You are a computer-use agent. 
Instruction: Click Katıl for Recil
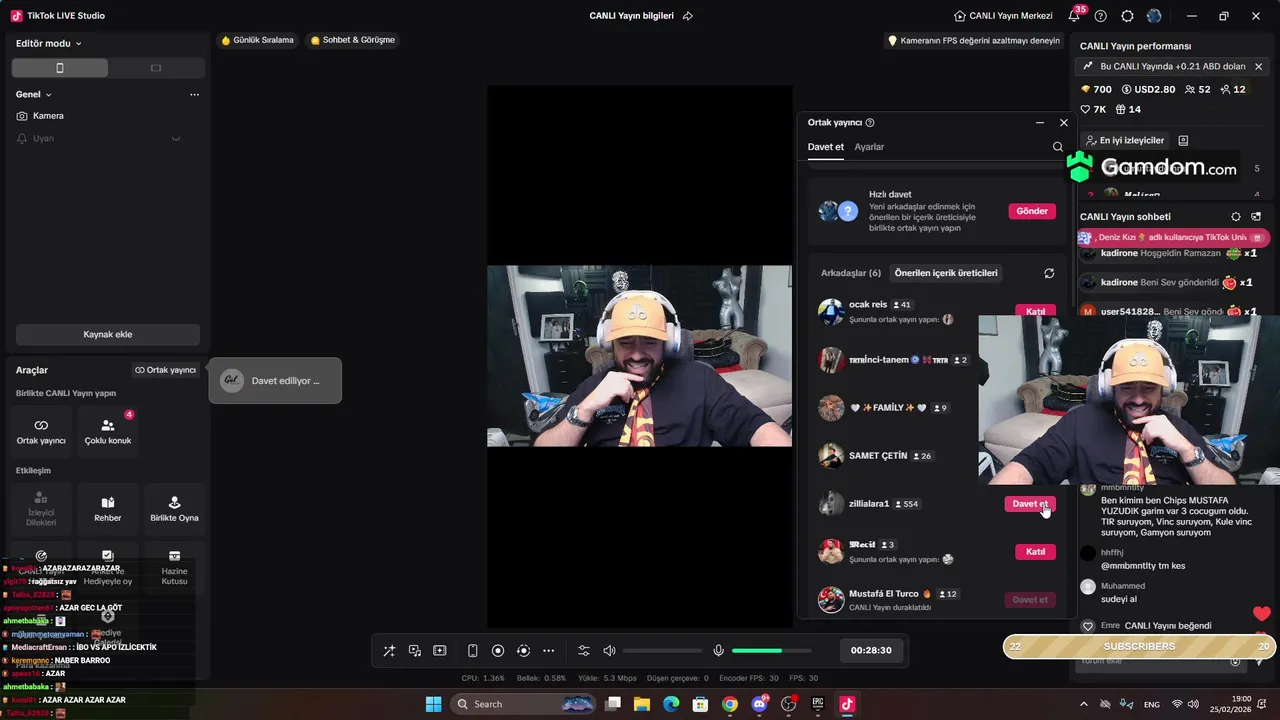tap(1035, 552)
